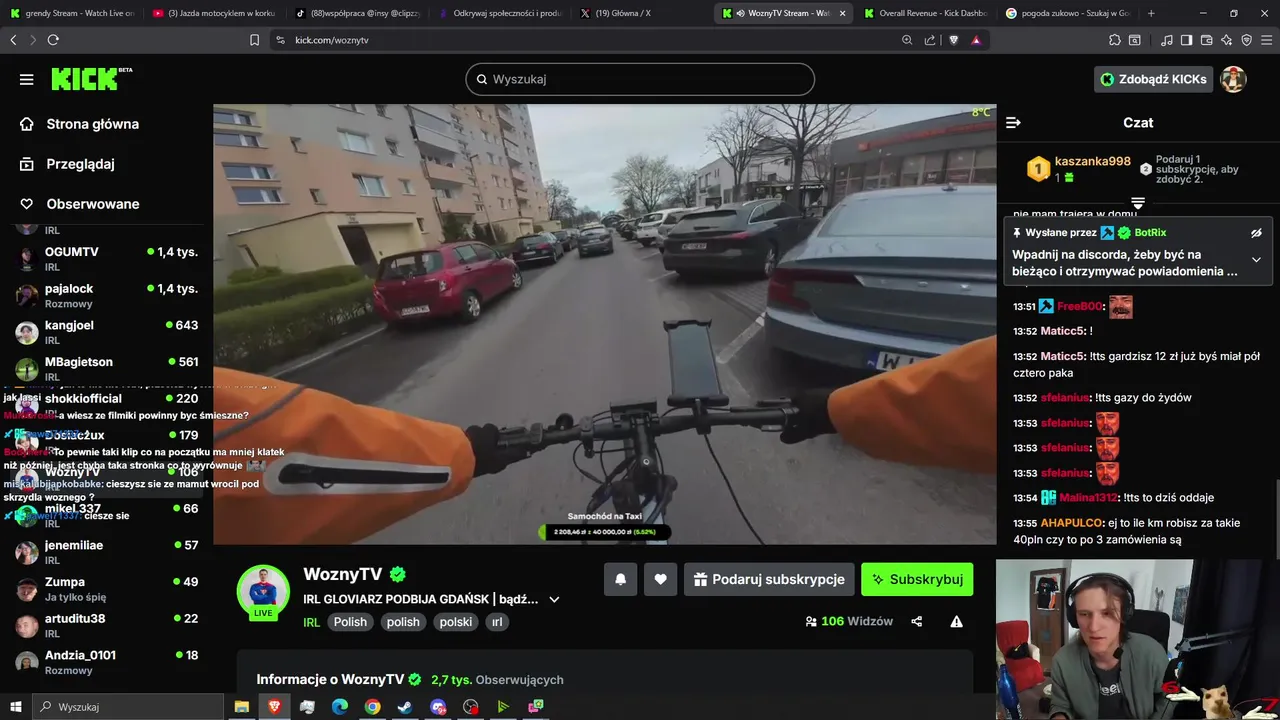Report the stream using warning triangle icon
This screenshot has height=720, width=1280.
(x=956, y=621)
